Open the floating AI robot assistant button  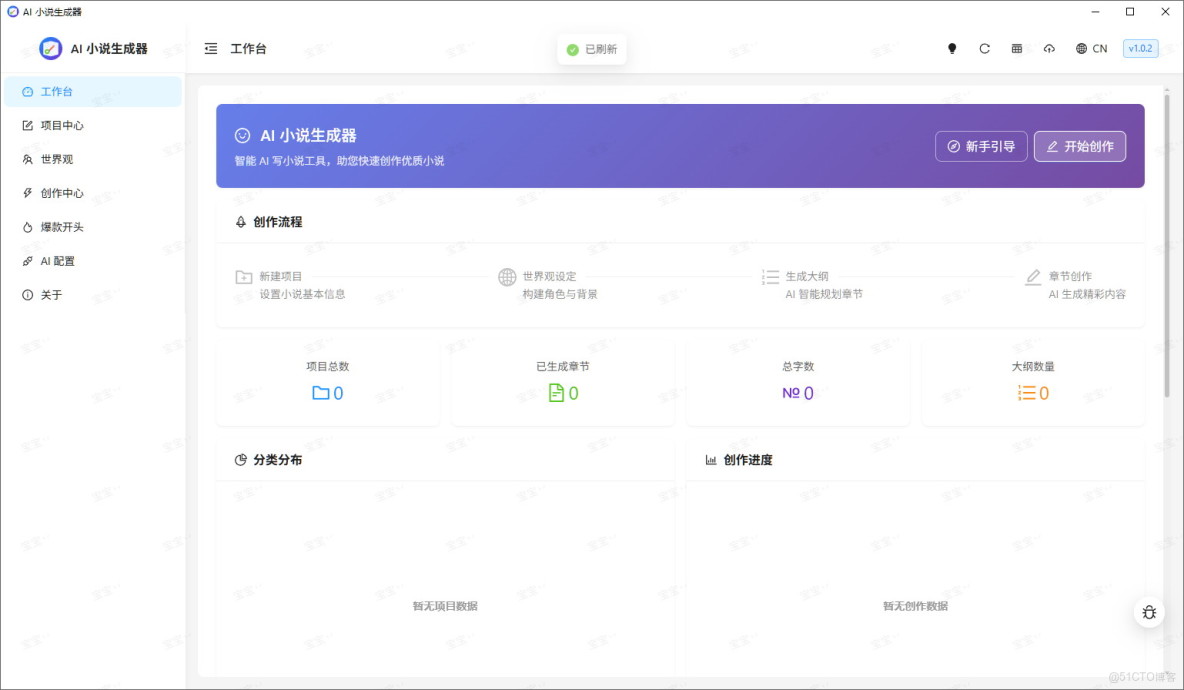(x=1149, y=612)
